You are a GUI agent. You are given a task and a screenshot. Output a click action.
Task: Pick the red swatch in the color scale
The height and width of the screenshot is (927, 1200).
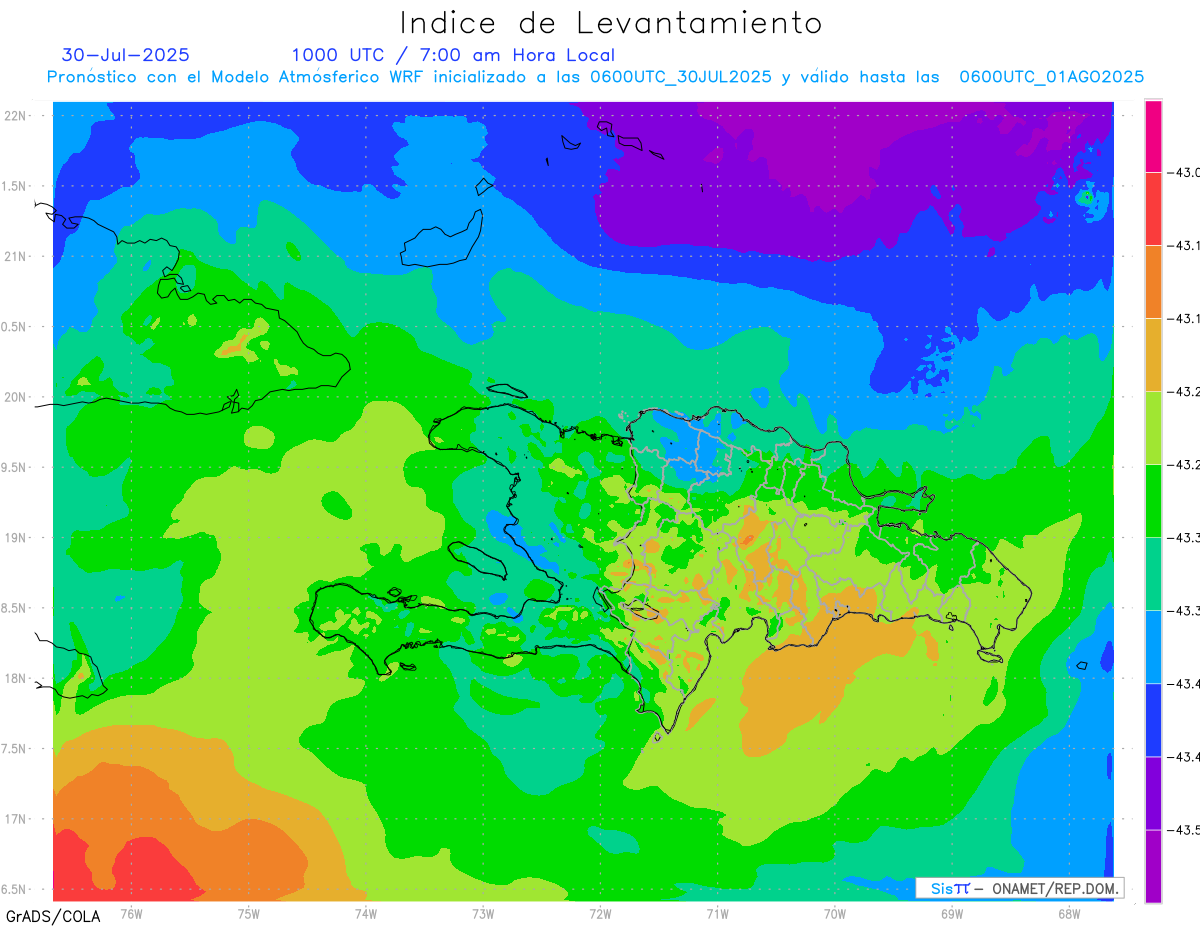1153,209
